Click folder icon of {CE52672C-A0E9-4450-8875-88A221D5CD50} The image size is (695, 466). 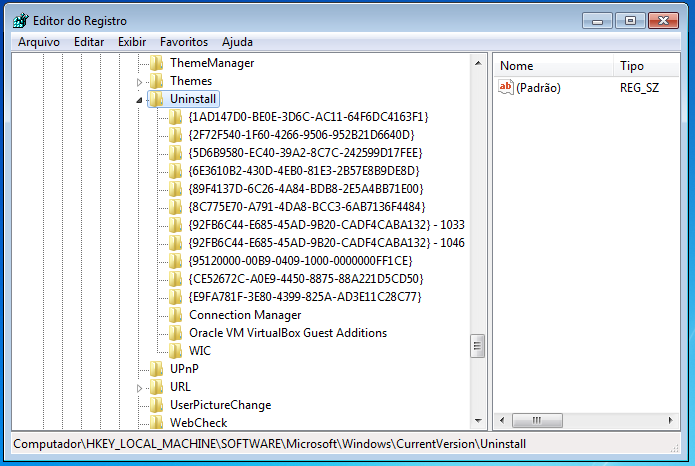coord(176,279)
